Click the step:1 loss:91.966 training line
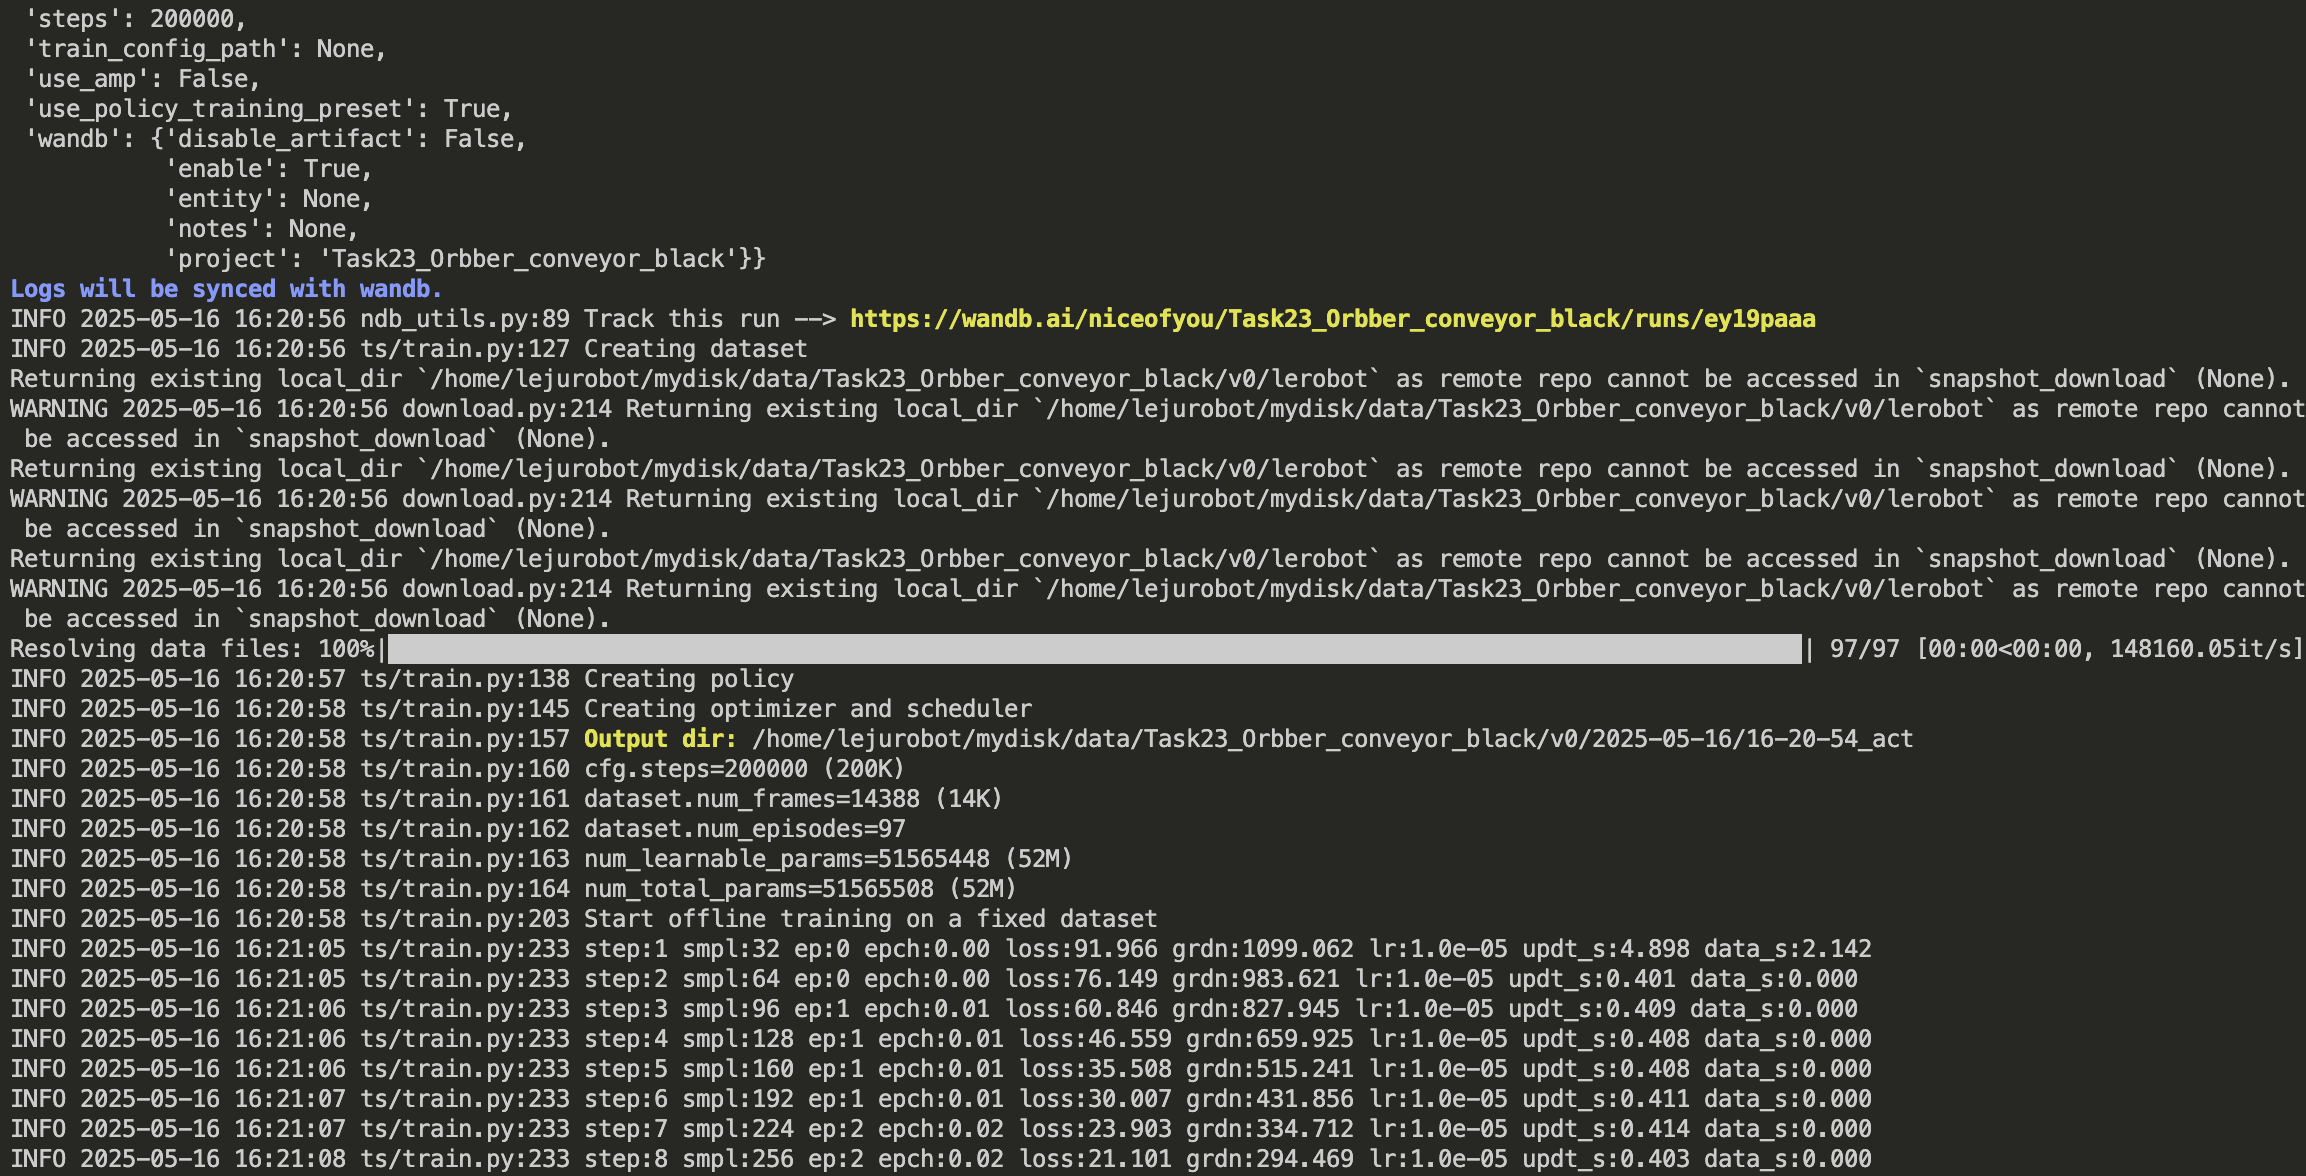 (x=940, y=949)
